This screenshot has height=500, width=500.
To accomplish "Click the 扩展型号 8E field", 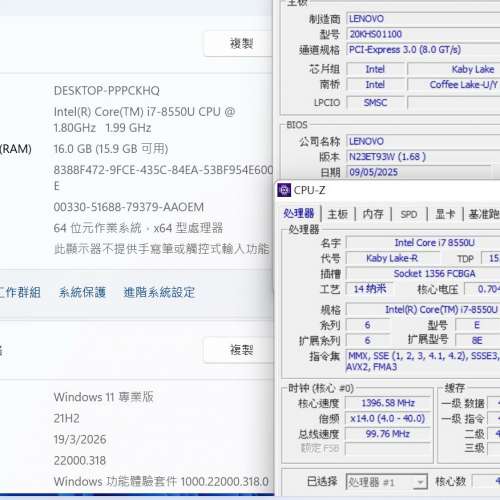I will pyautogui.click(x=478, y=340).
